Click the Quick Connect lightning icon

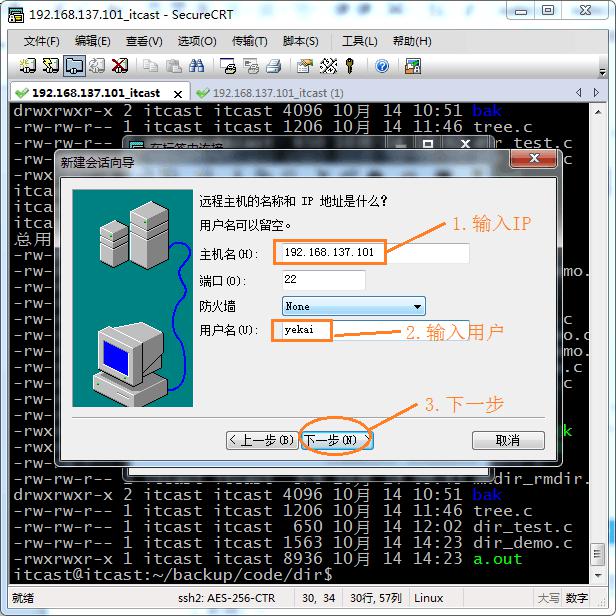51,66
